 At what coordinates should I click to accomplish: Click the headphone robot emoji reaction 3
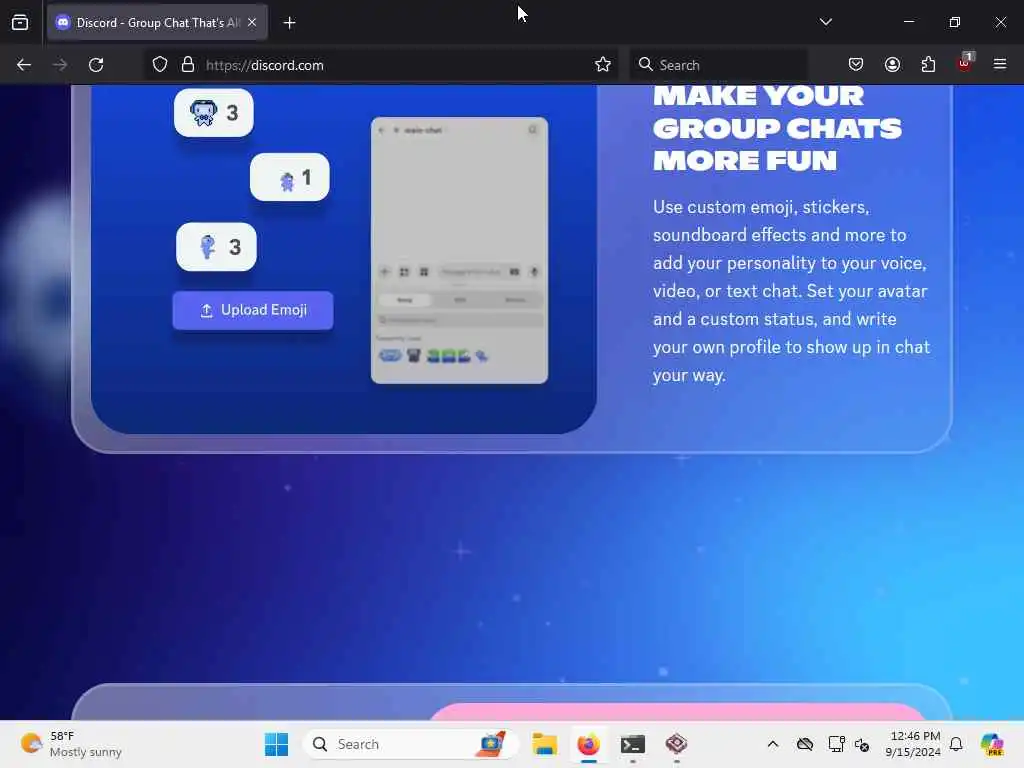coord(214,112)
